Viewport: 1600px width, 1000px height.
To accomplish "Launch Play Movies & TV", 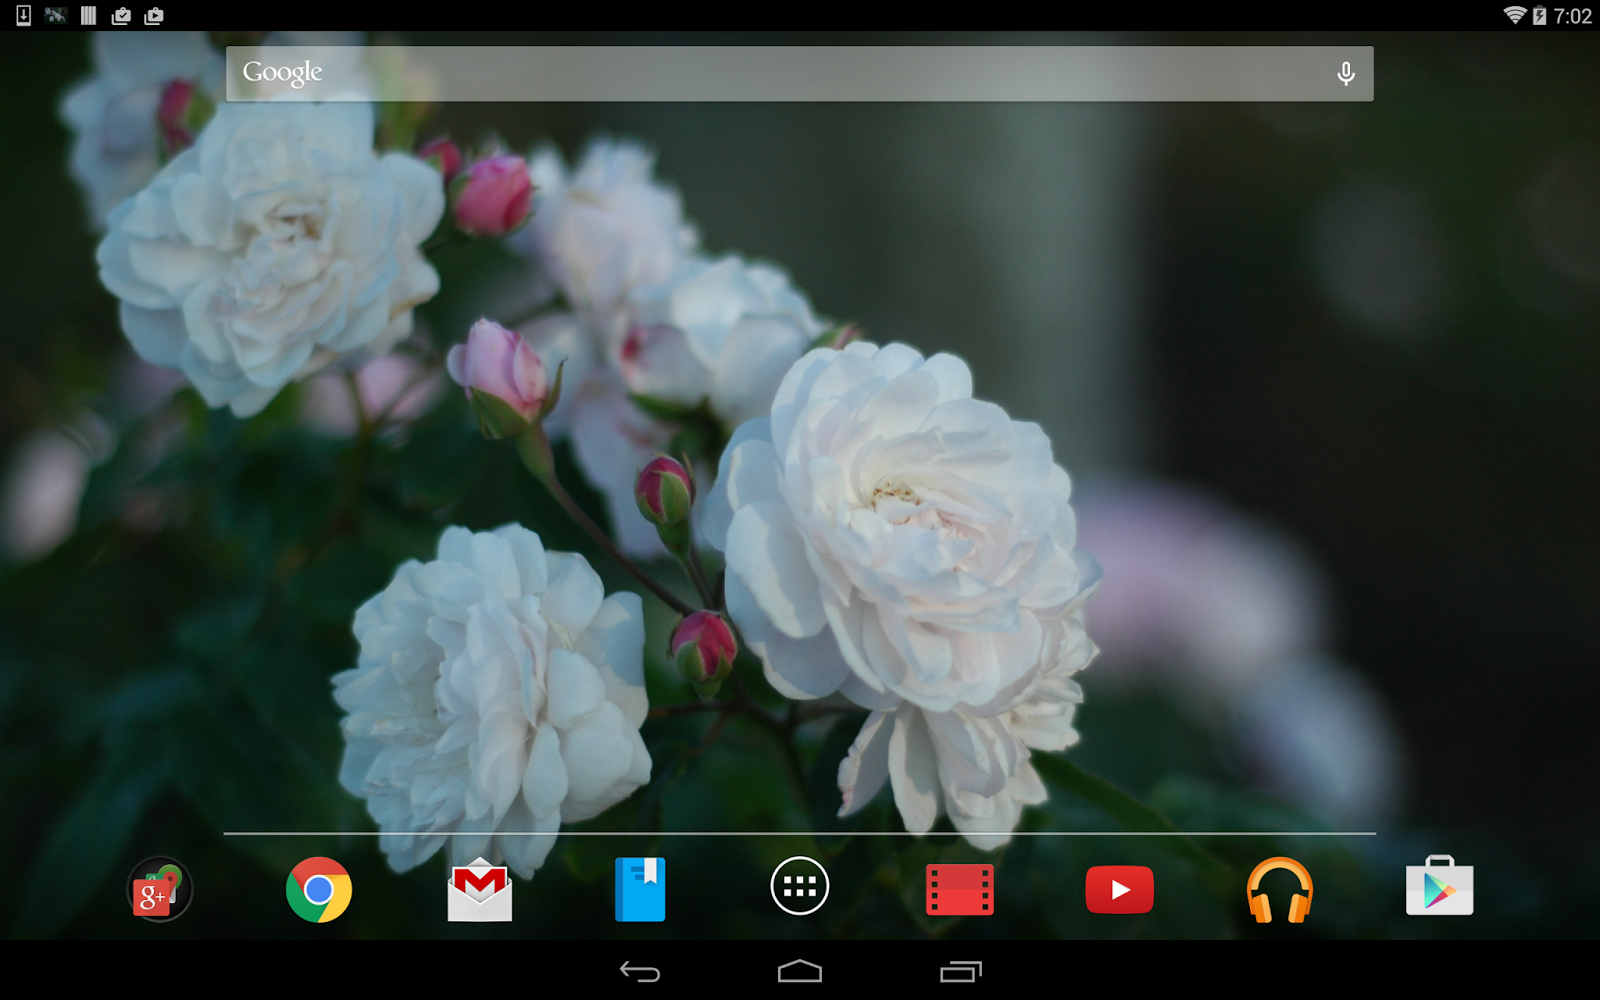I will click(x=960, y=889).
